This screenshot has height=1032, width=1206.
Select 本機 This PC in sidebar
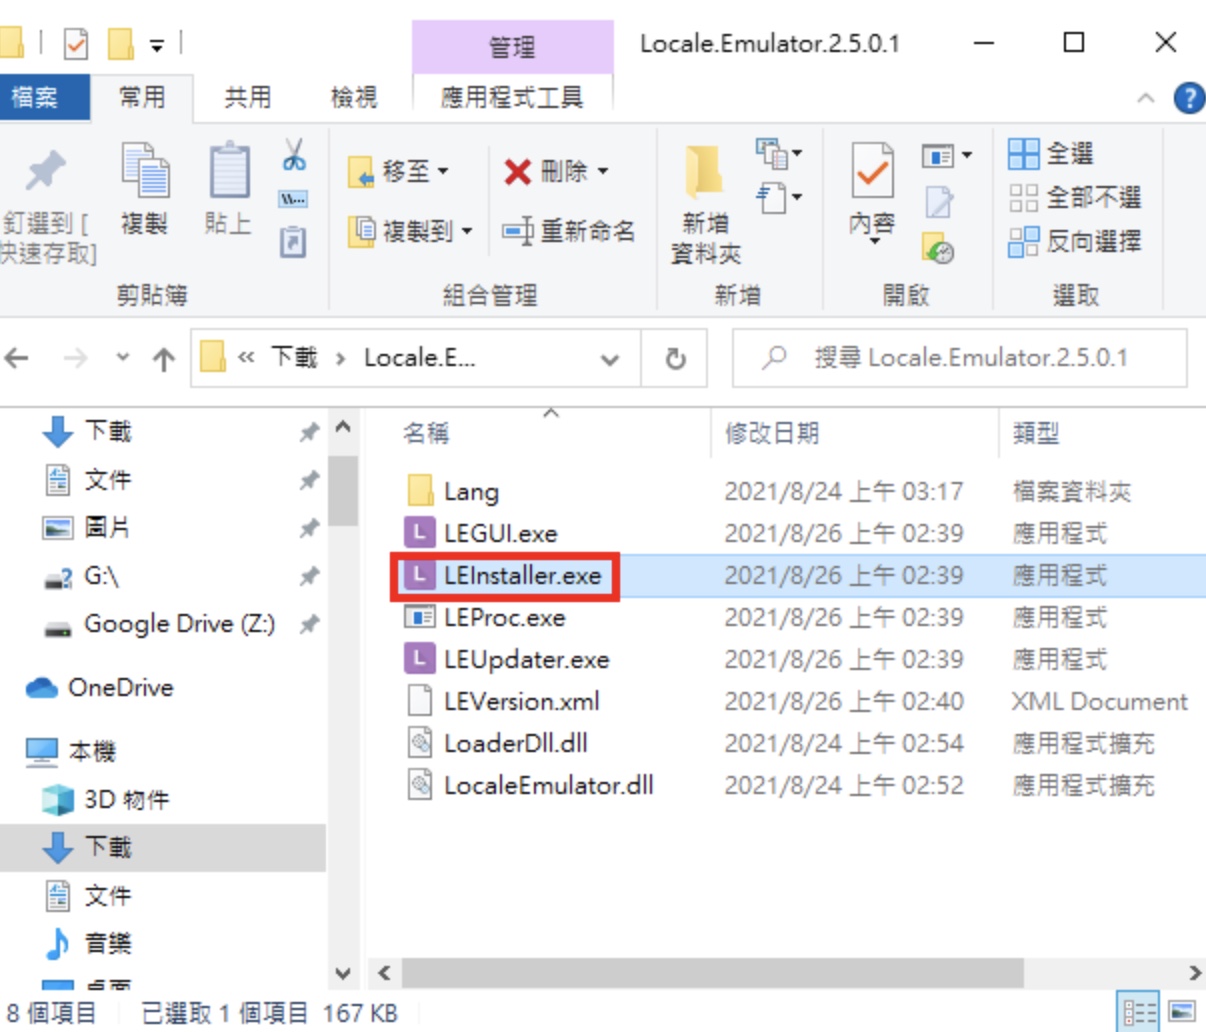92,752
